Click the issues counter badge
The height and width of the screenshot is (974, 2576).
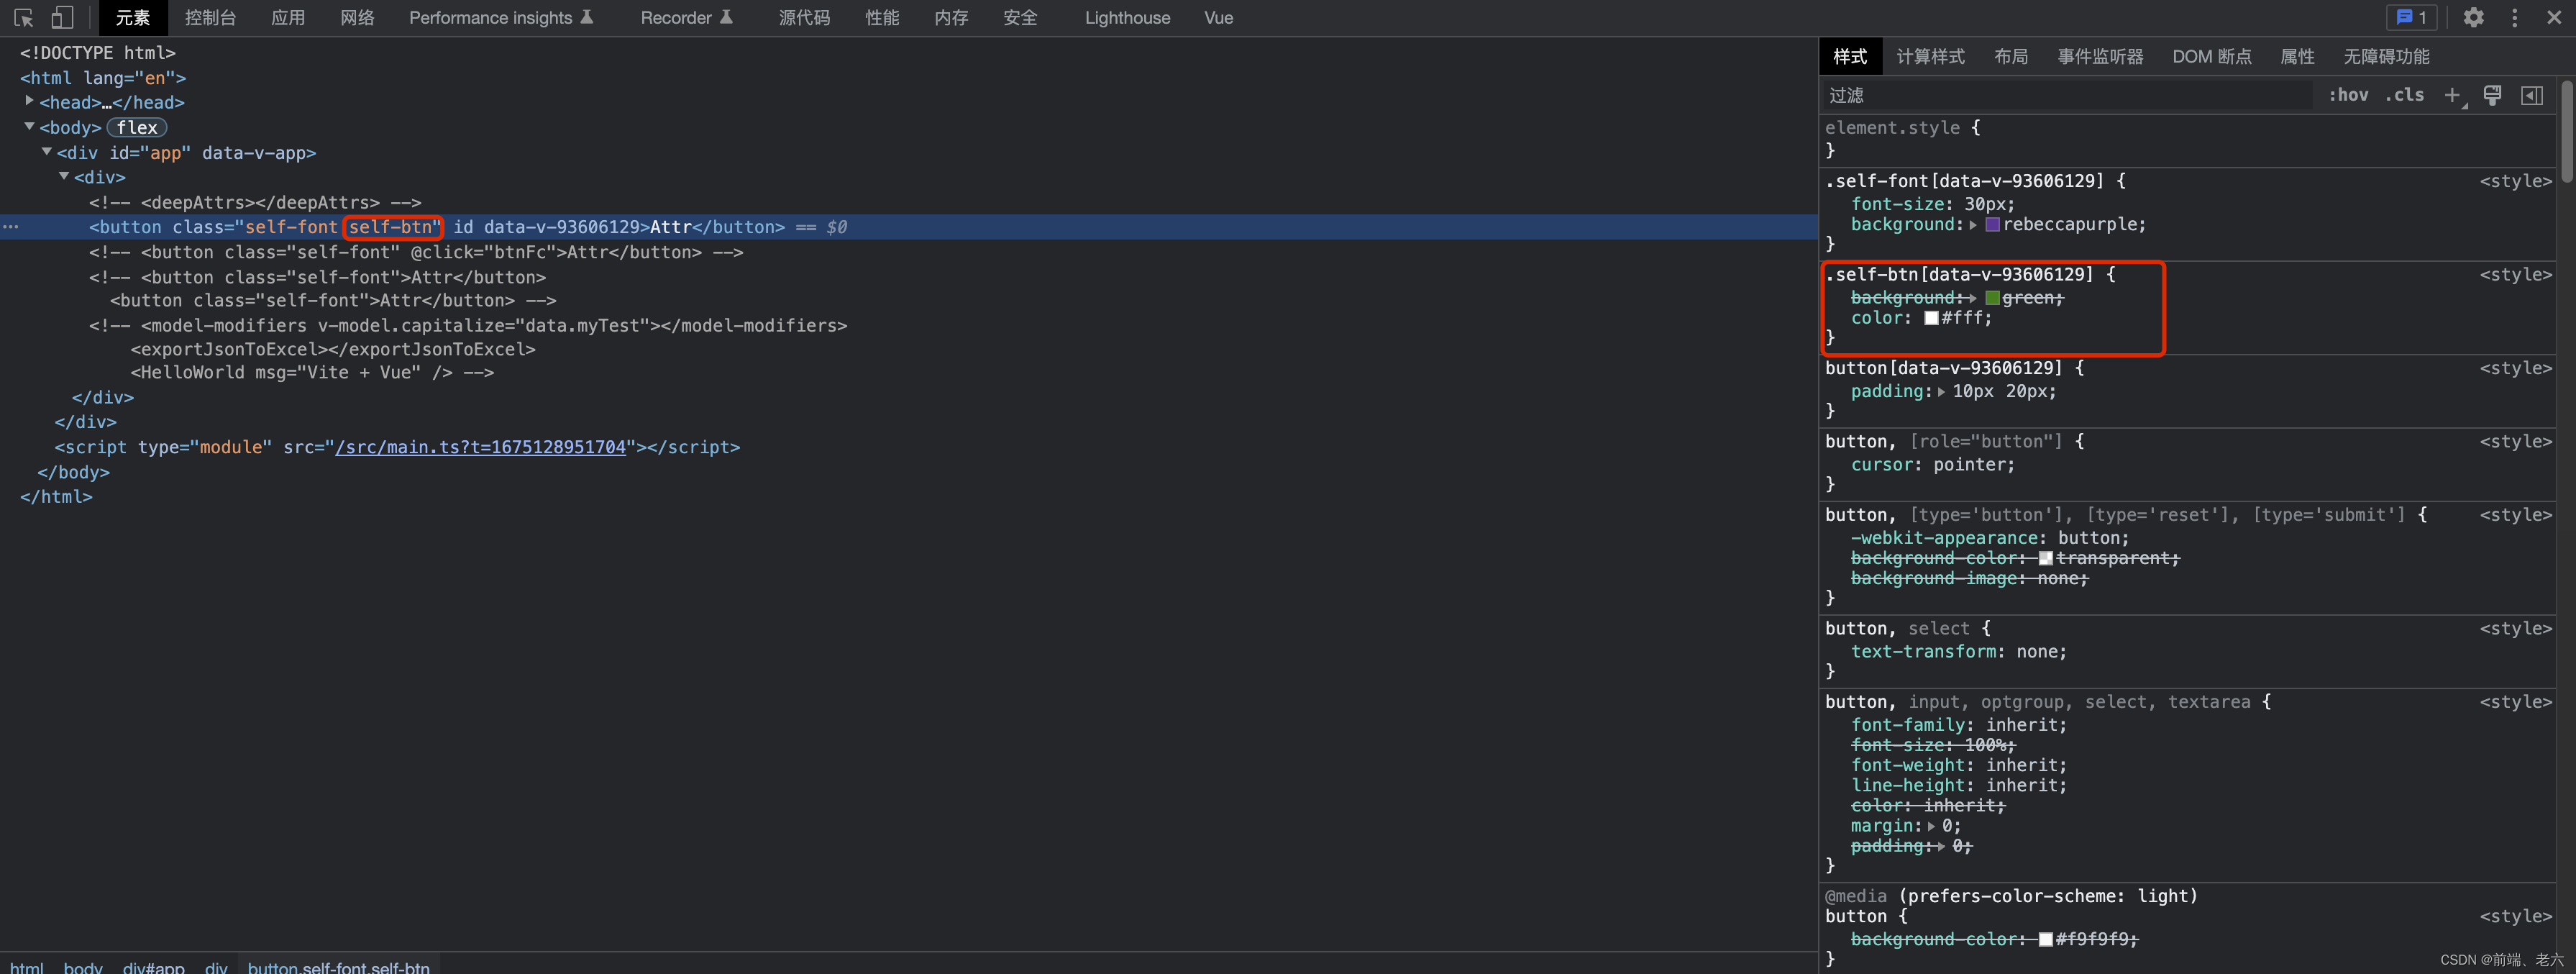(x=2411, y=17)
